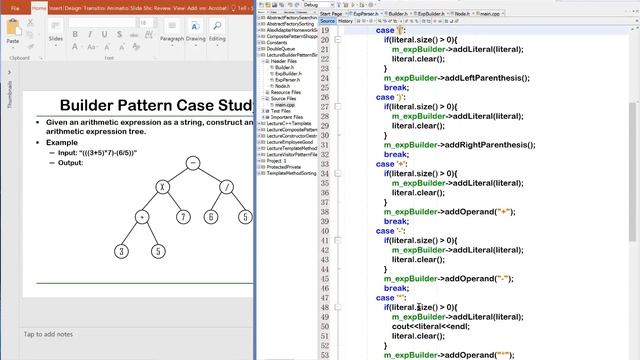Click the 'Tap to add notes' area
This screenshot has height=360, width=640.
(x=48, y=334)
